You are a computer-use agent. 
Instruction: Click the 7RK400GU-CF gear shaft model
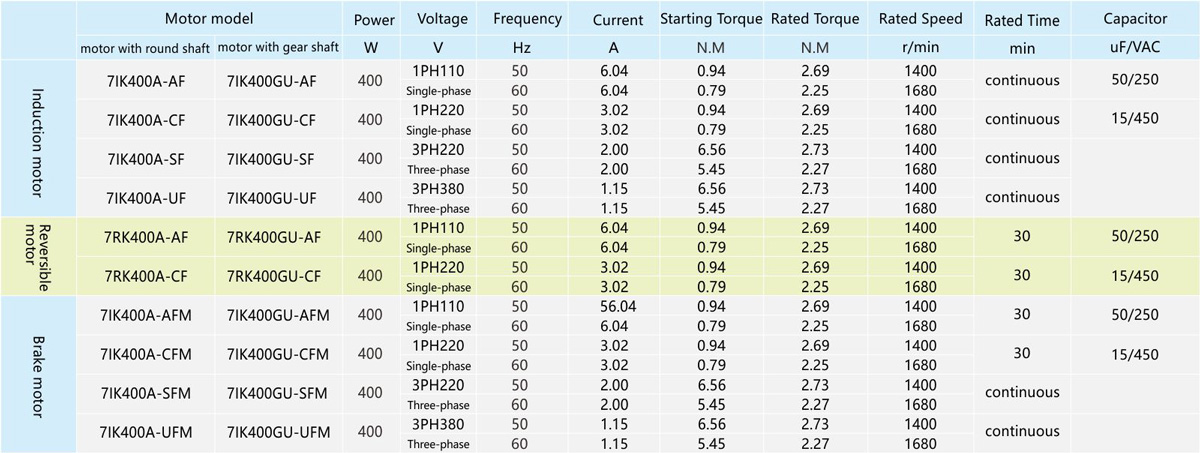(272, 275)
